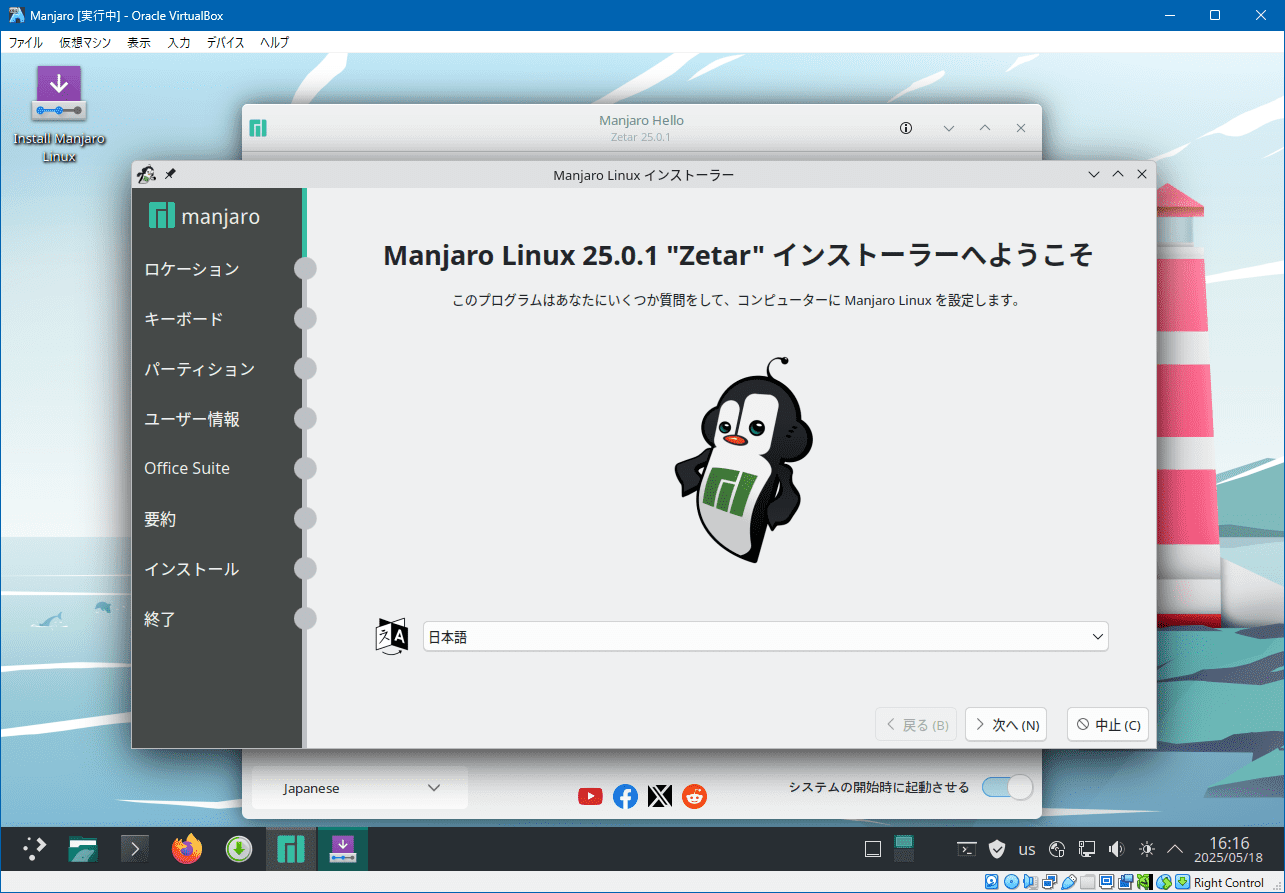Click the Manjaro logo in Hello title bar
This screenshot has width=1285, height=893.
pos(258,128)
